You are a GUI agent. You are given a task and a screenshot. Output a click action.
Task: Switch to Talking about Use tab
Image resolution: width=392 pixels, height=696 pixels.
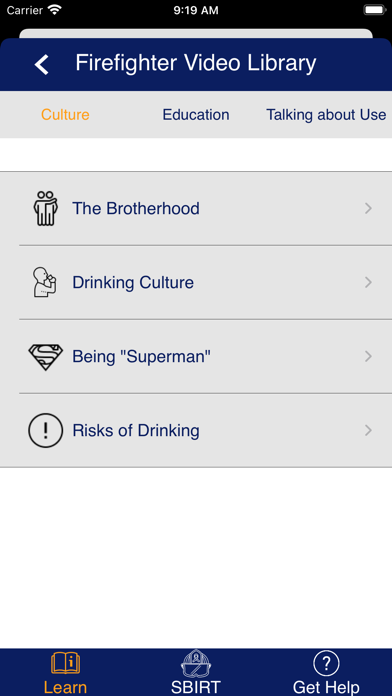pyautogui.click(x=326, y=115)
